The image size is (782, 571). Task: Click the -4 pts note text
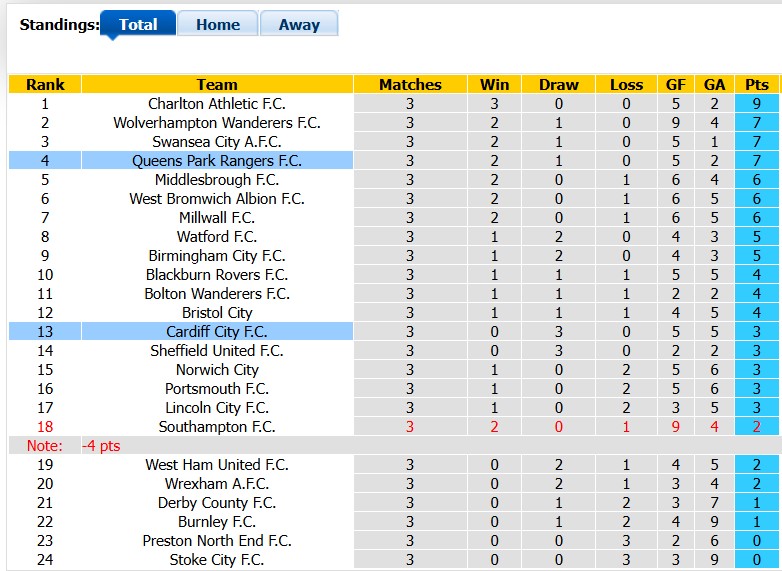(x=101, y=445)
